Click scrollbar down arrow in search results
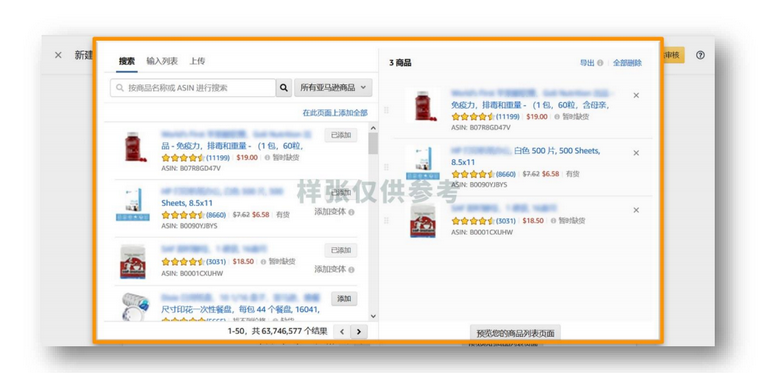Screen dimensions: 760x373 click(373, 316)
